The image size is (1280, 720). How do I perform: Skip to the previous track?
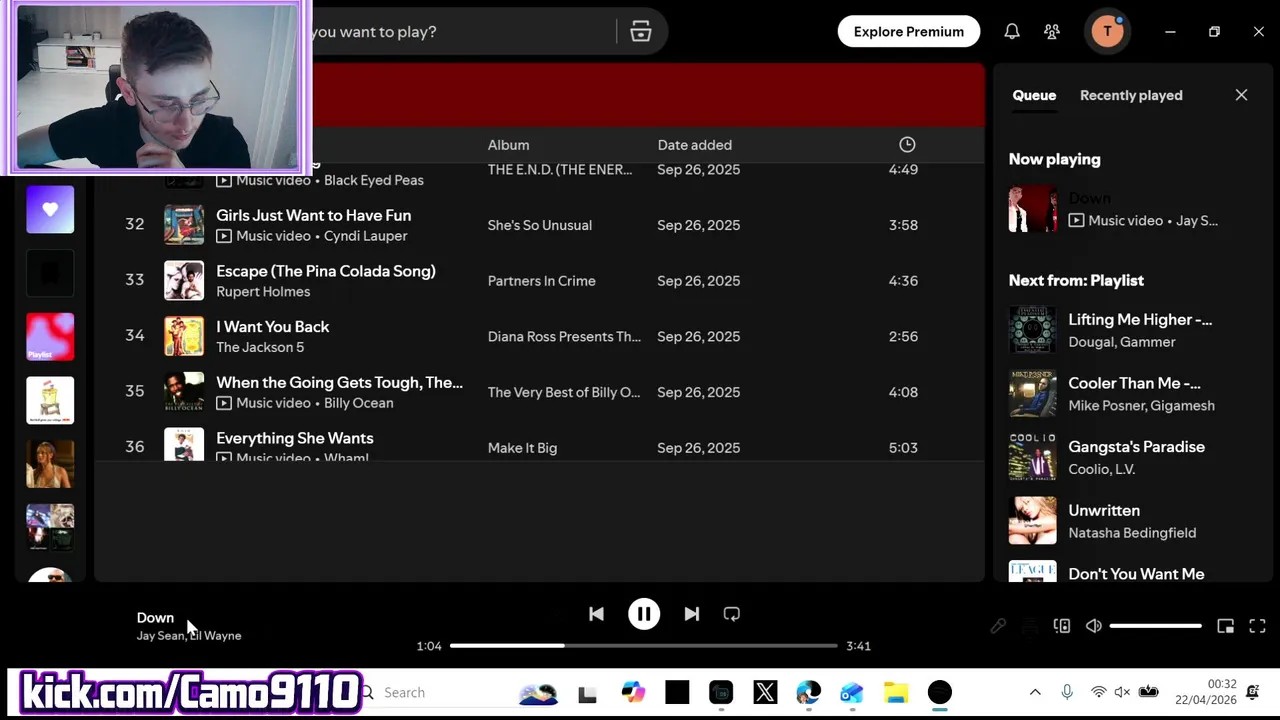point(596,614)
